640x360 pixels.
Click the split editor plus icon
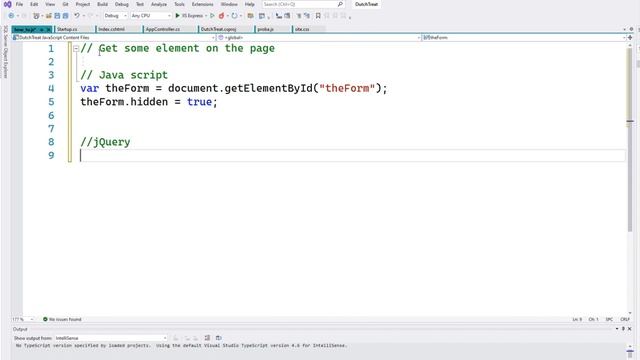coord(630,37)
